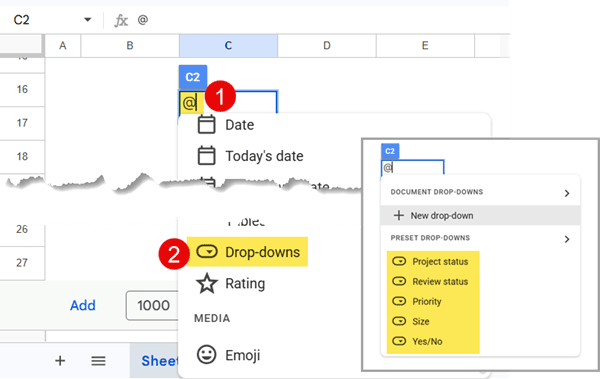600x379 pixels.
Task: Select row 26 header
Action: 22,229
